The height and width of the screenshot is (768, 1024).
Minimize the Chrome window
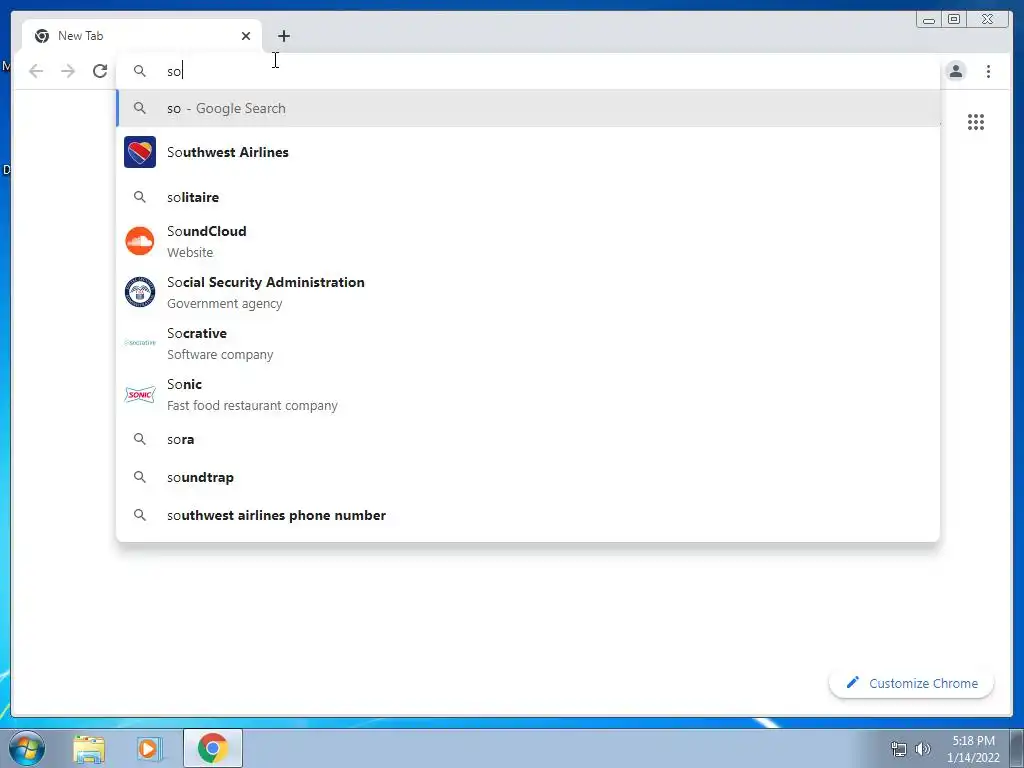pyautogui.click(x=929, y=20)
